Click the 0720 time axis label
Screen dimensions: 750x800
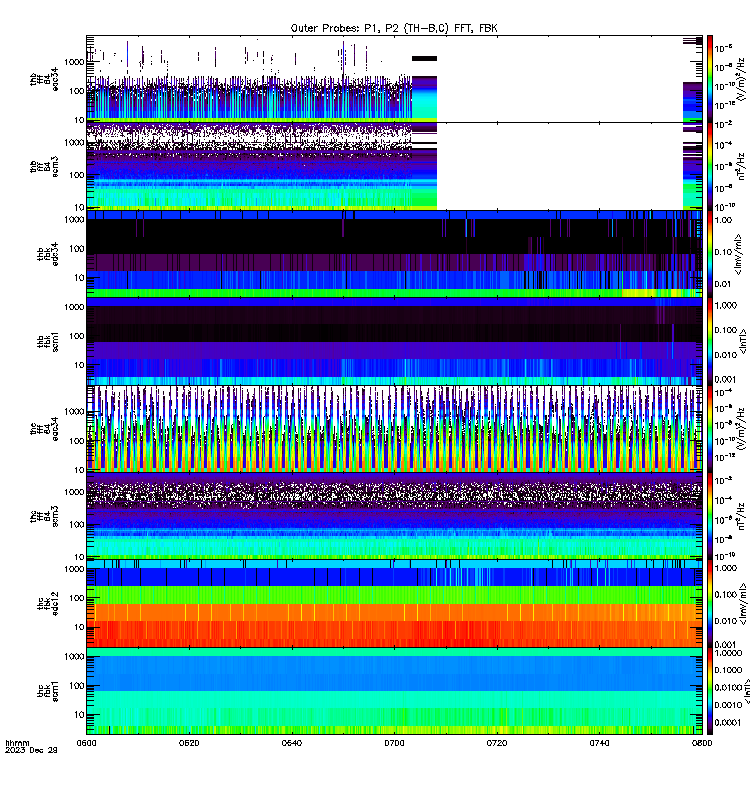click(497, 743)
